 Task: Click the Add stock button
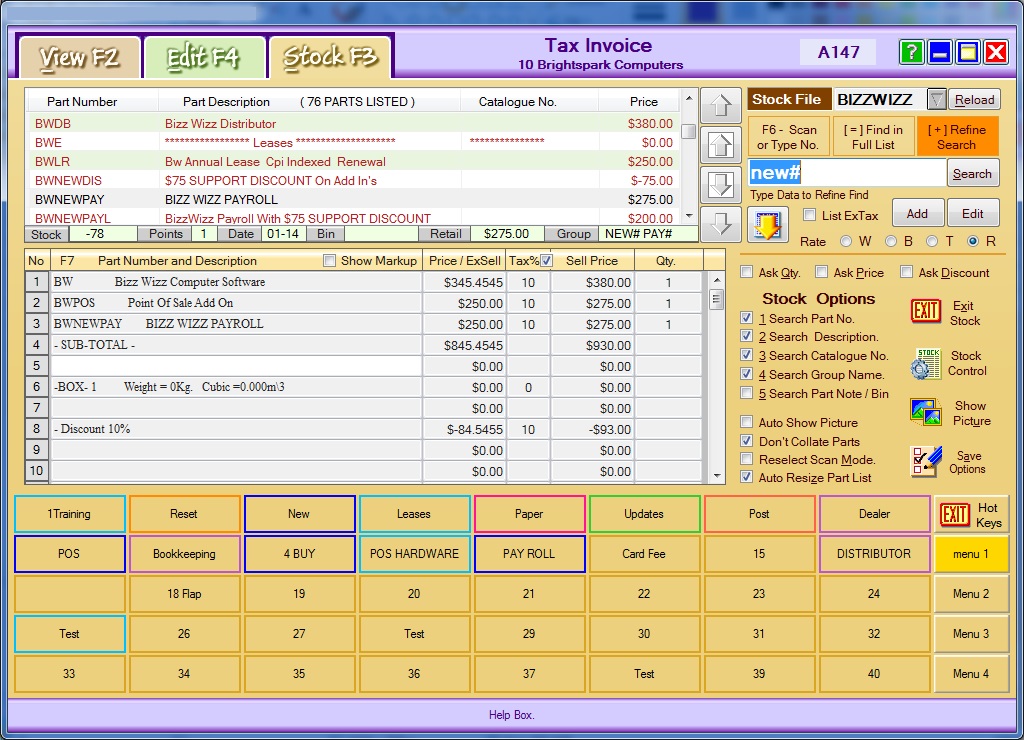pos(917,214)
